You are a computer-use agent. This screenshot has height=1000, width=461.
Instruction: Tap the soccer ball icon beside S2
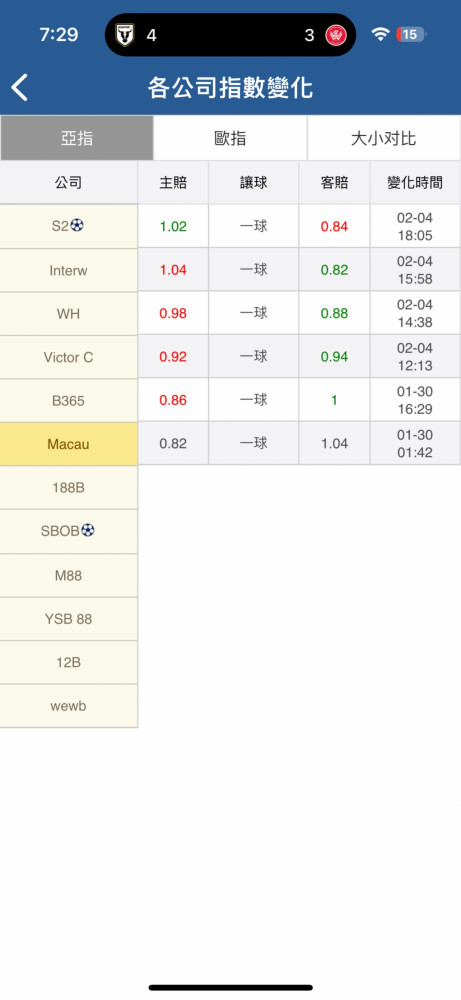tap(77, 225)
